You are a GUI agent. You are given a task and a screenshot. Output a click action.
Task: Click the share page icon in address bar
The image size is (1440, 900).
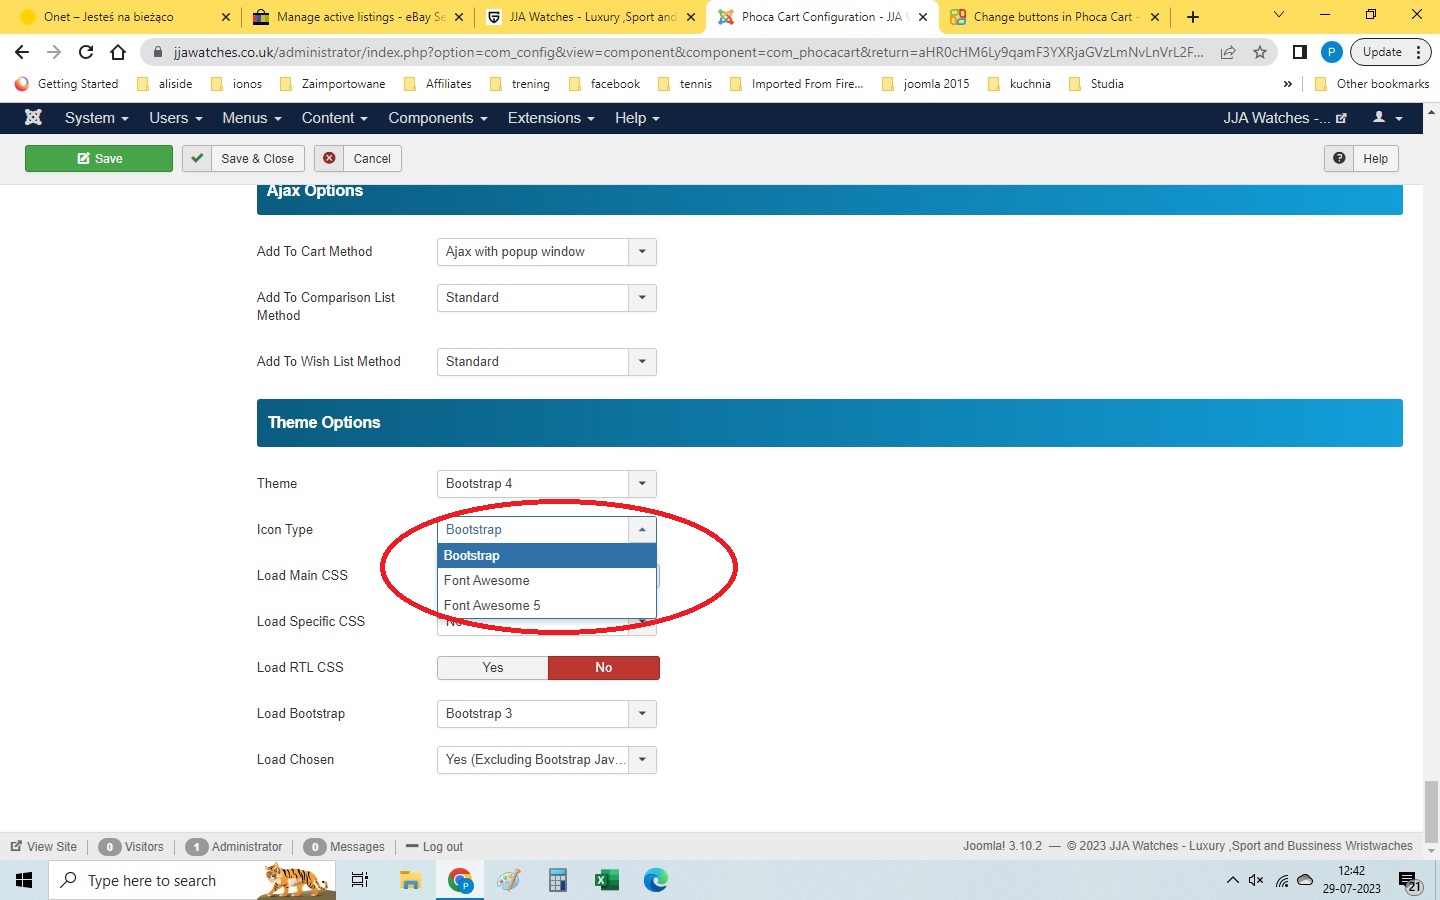[x=1228, y=52]
